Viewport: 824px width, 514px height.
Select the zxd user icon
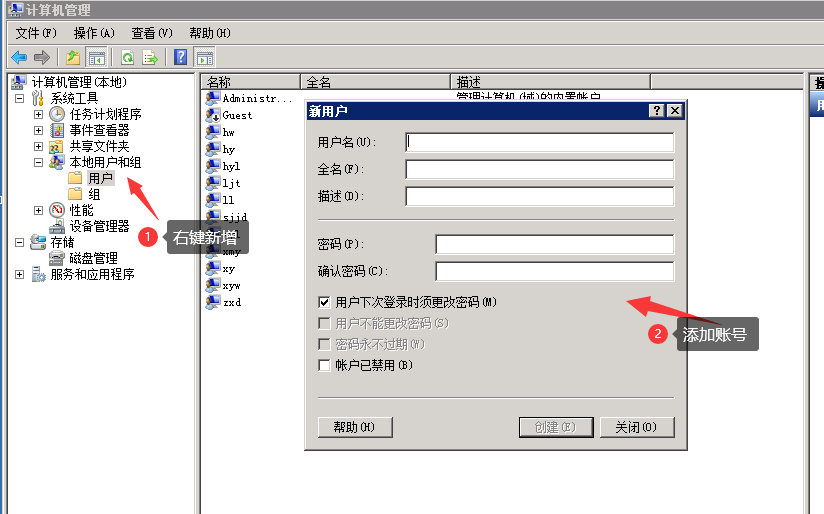213,302
